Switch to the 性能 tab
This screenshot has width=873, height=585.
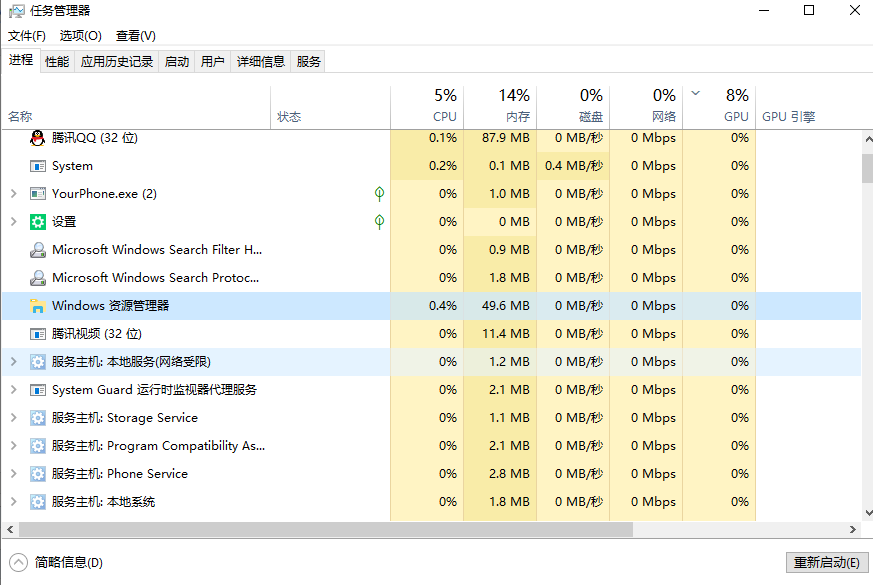(x=57, y=62)
